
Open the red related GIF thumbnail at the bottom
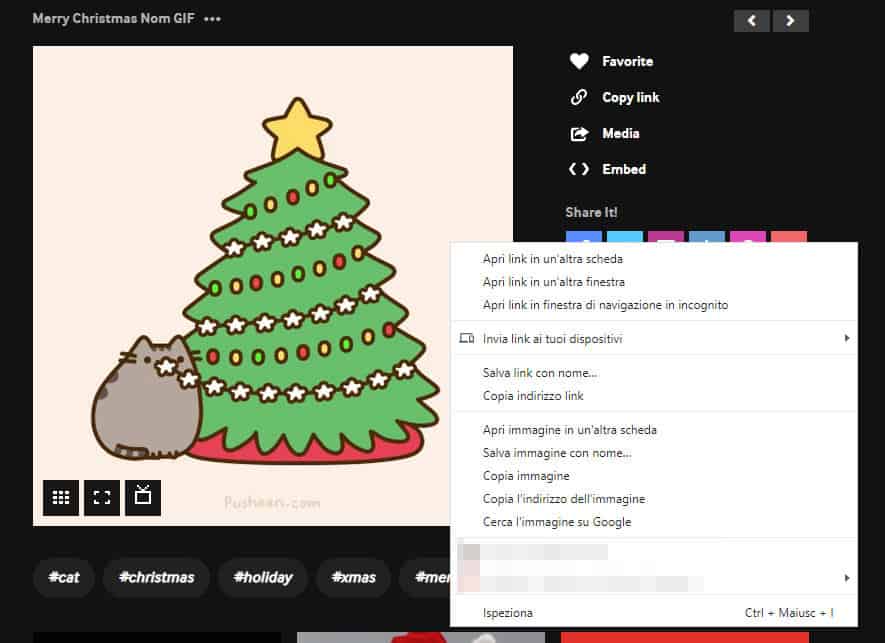[685, 638]
